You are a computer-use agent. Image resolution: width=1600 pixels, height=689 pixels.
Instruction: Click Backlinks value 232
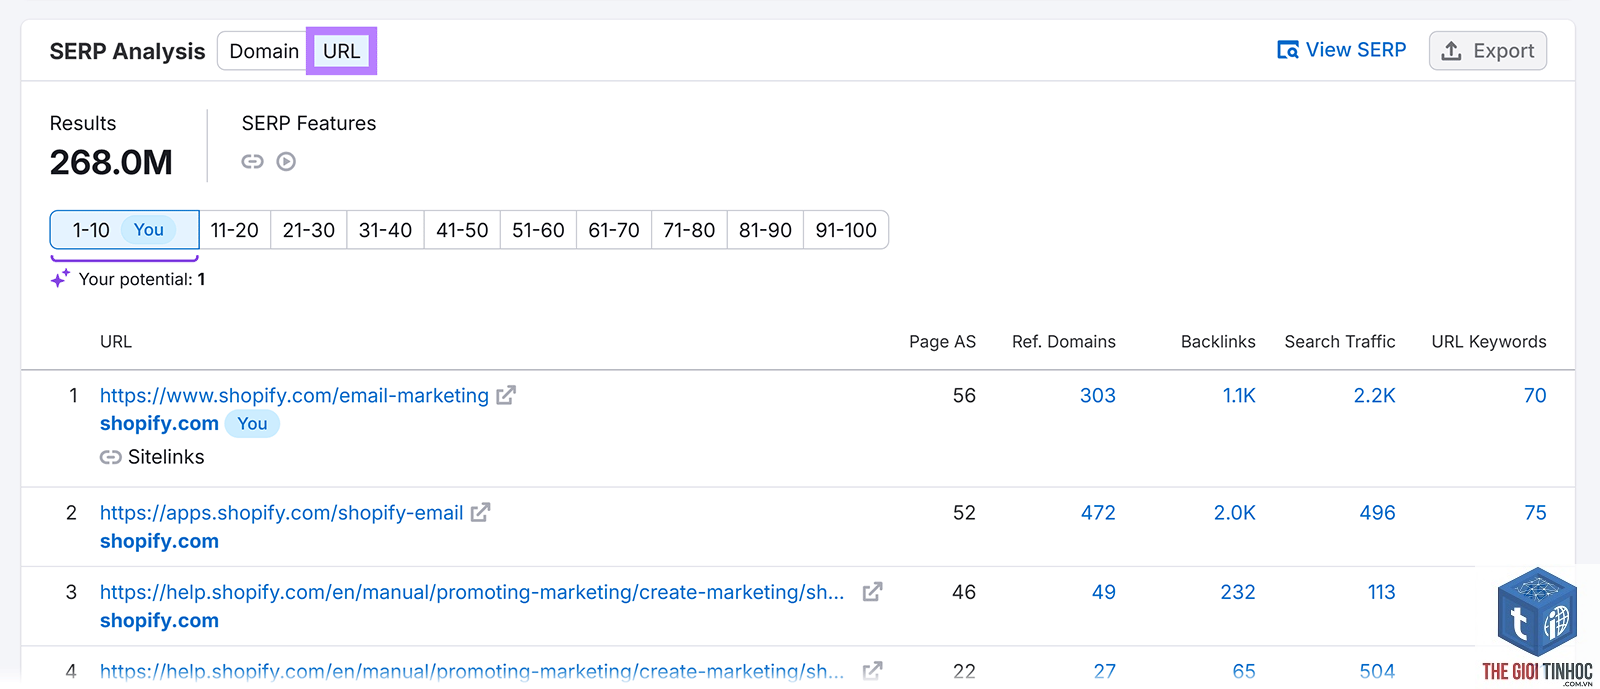[1238, 592]
